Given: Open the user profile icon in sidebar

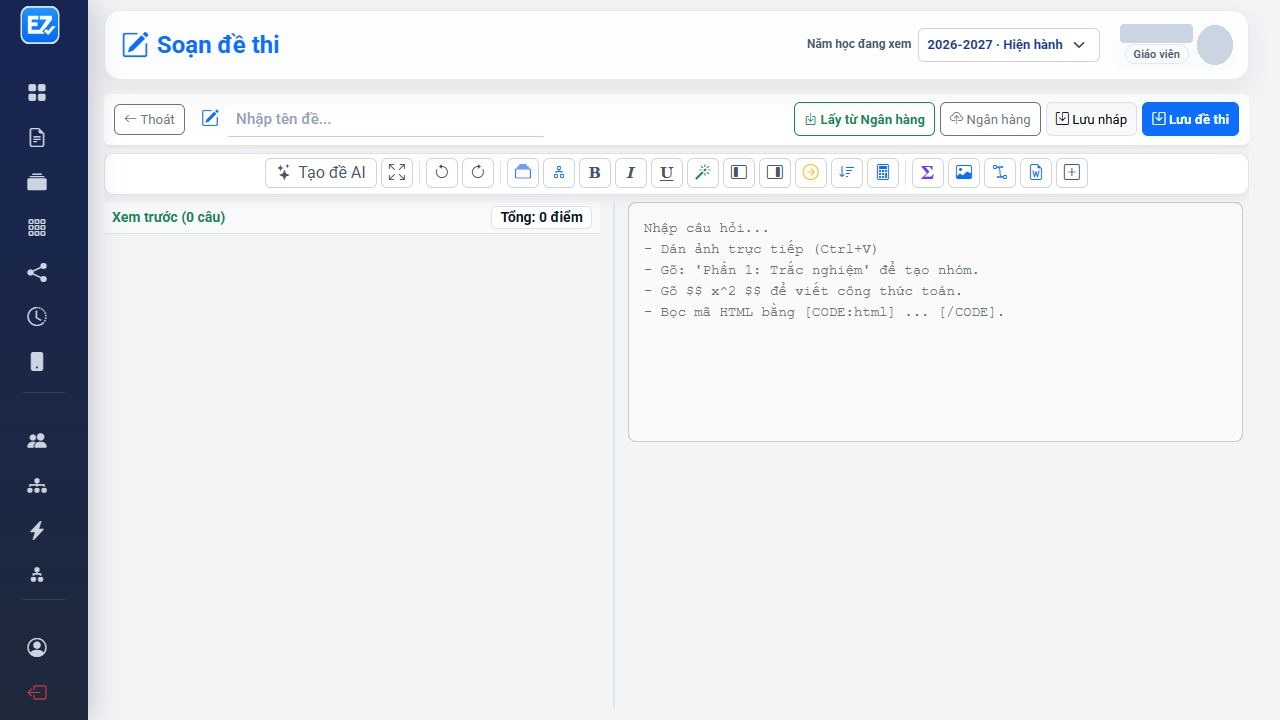Looking at the screenshot, I should 37,648.
